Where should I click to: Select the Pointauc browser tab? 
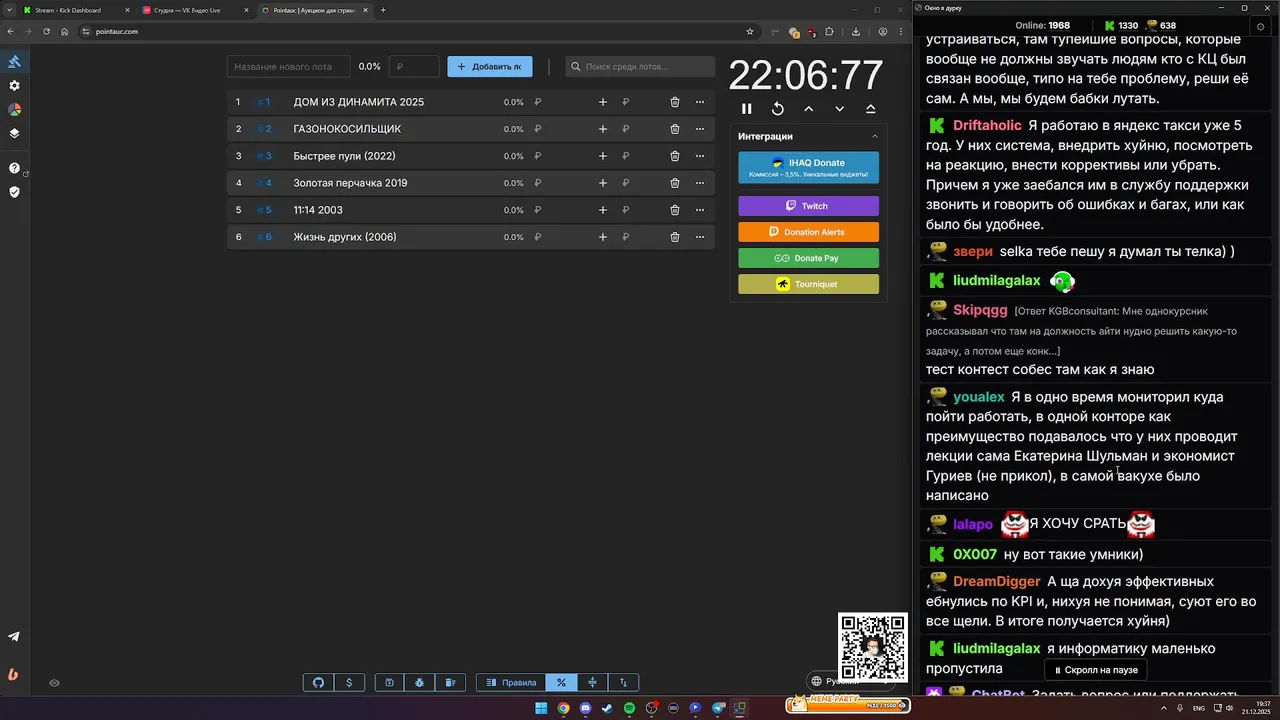pyautogui.click(x=314, y=10)
